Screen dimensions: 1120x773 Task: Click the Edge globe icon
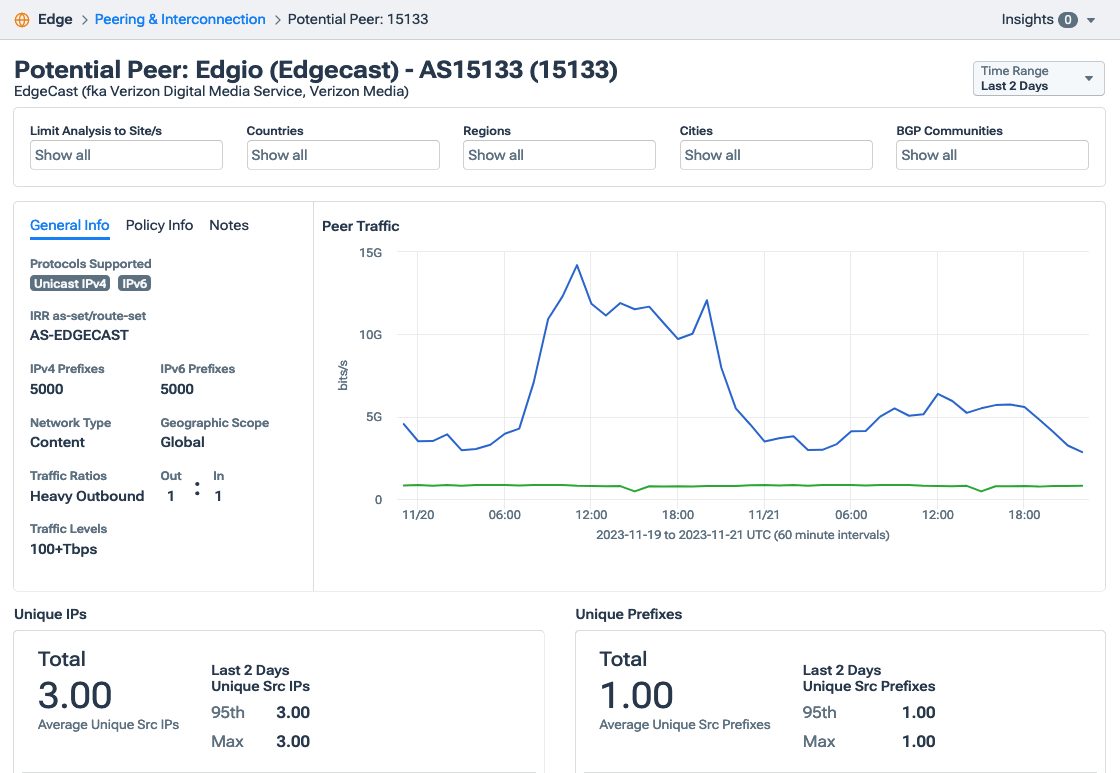tap(22, 20)
